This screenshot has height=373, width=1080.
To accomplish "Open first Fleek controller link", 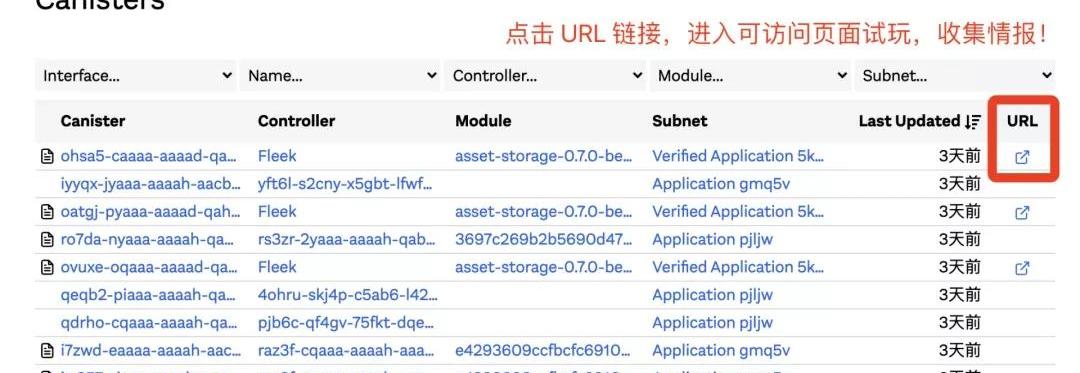I will 277,156.
